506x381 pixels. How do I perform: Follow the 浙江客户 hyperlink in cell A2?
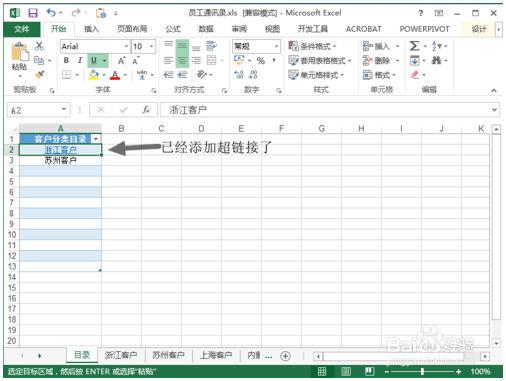pyautogui.click(x=60, y=150)
